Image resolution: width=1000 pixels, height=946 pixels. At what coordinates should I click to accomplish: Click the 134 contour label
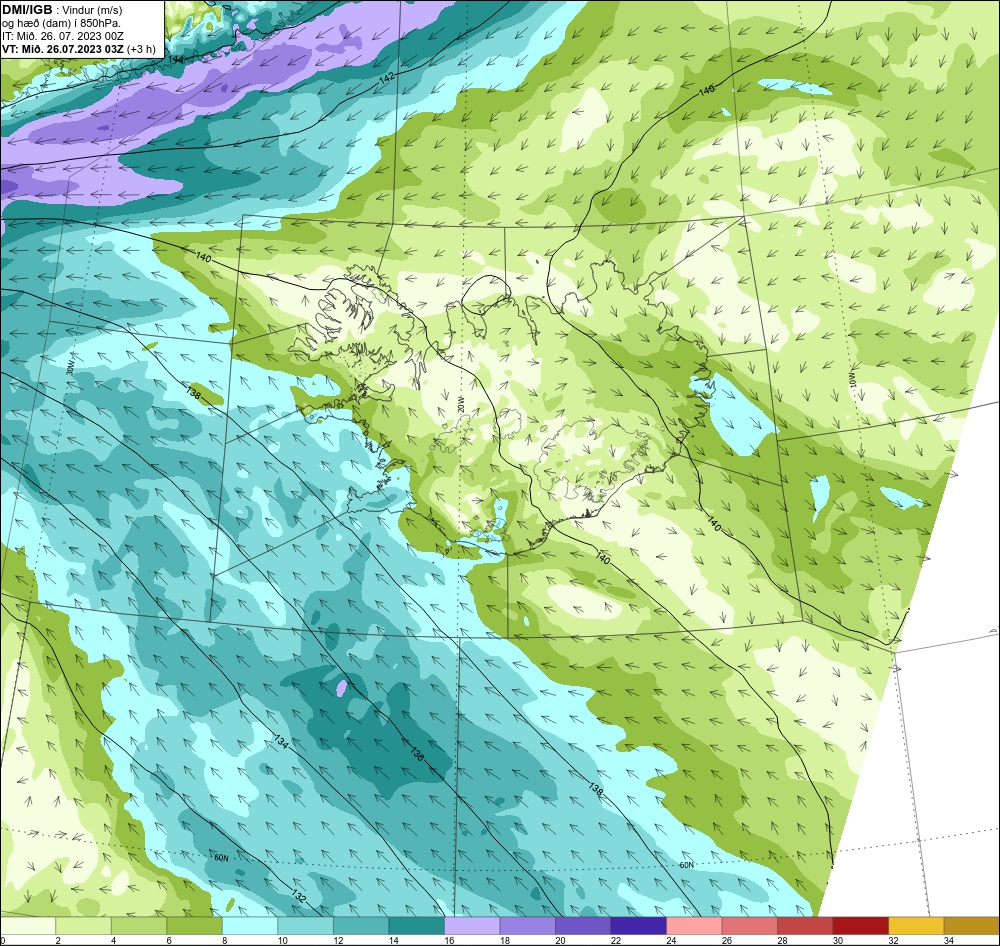tap(281, 741)
